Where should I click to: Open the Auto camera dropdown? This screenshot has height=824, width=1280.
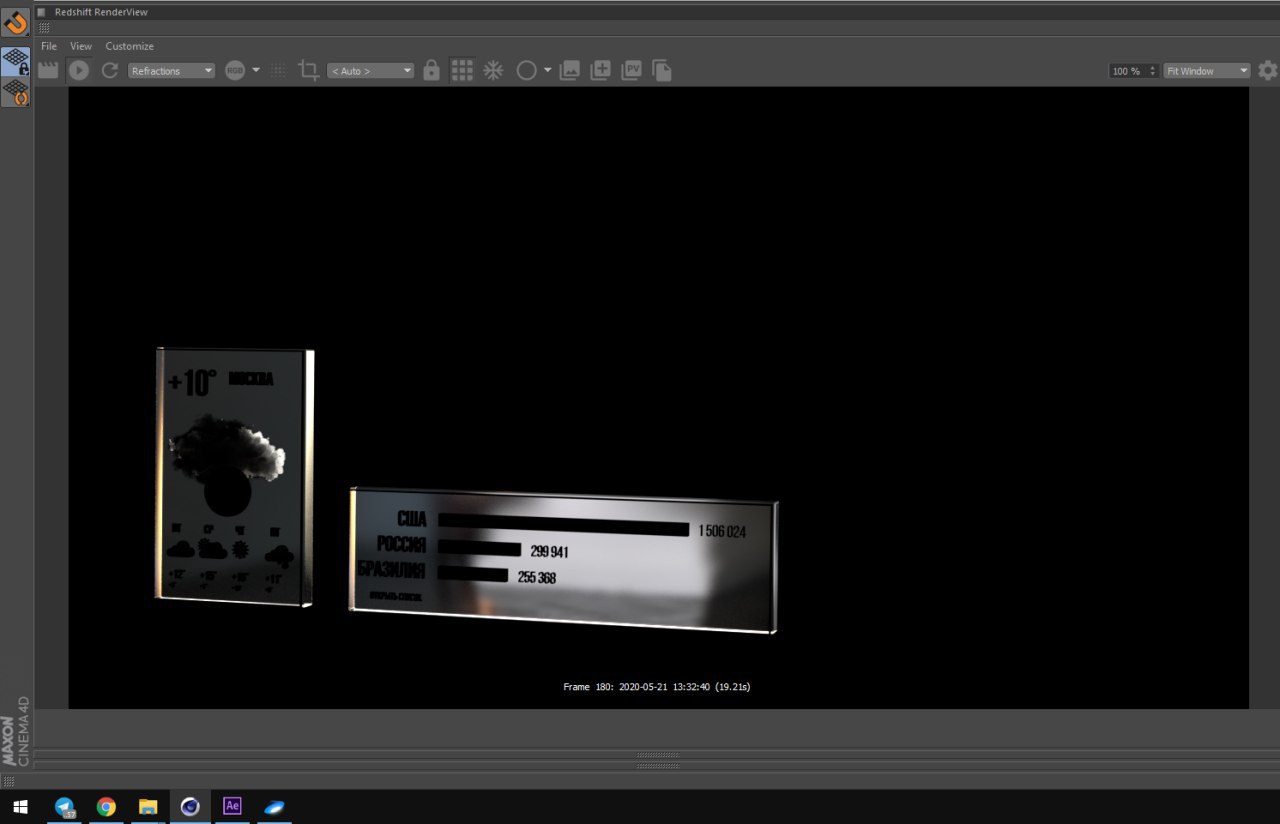point(370,71)
